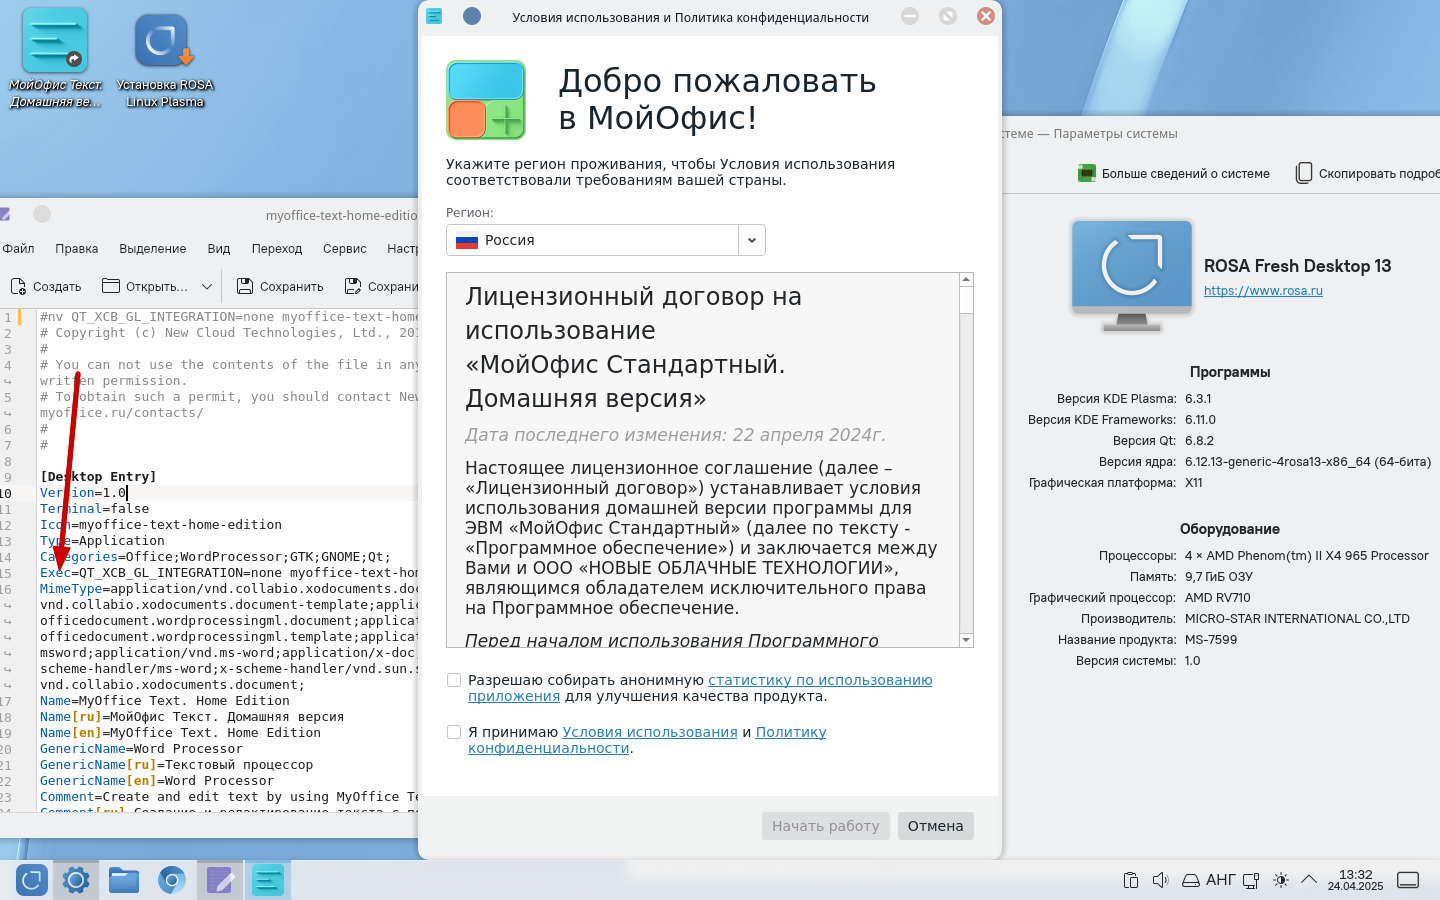Open the Файл menu in the text editor

(x=18, y=248)
